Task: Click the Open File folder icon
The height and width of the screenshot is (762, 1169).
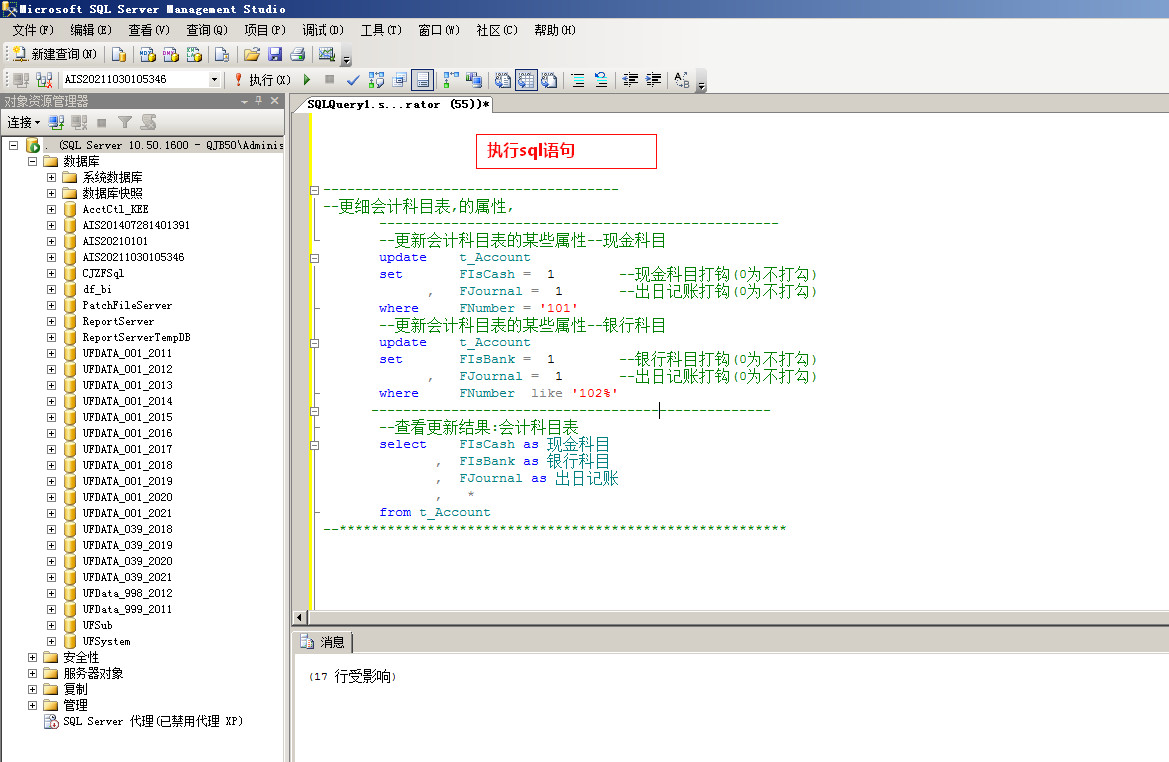Action: (x=252, y=54)
